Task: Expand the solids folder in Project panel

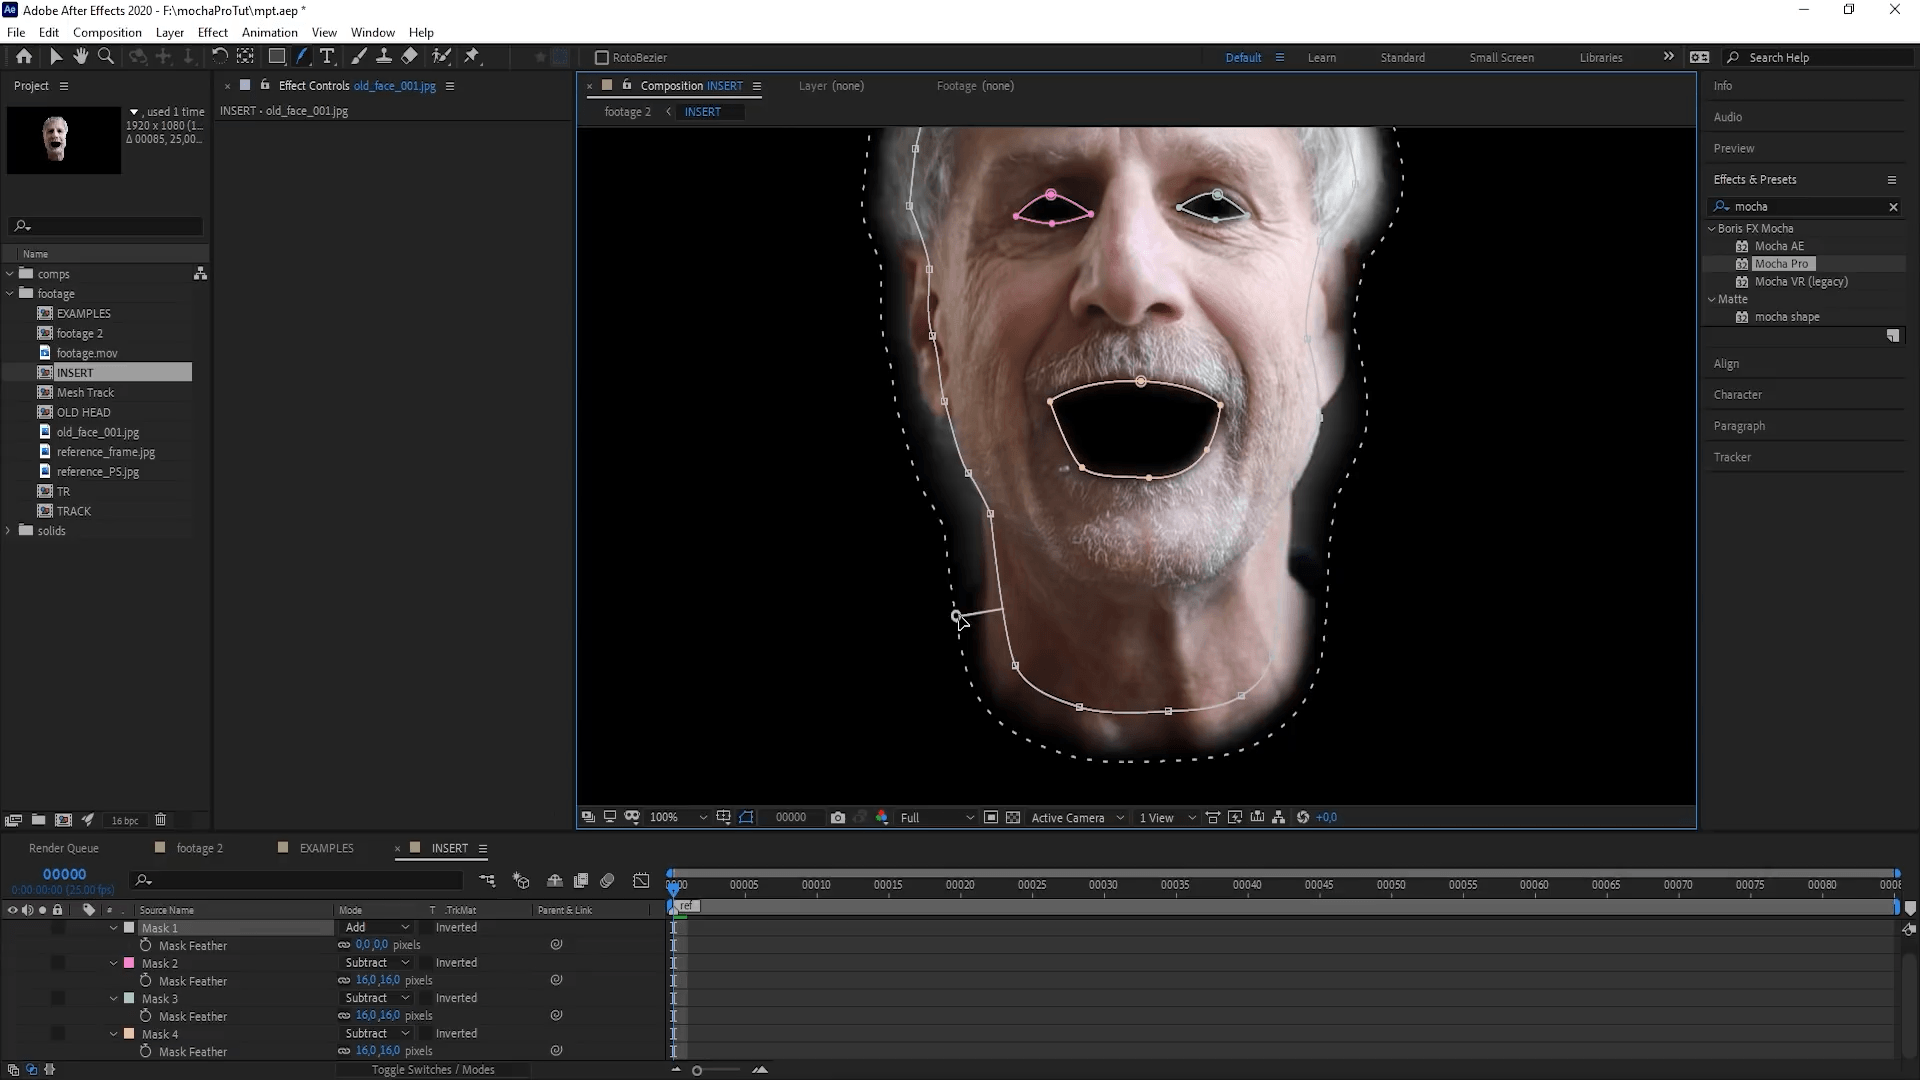Action: tap(9, 531)
